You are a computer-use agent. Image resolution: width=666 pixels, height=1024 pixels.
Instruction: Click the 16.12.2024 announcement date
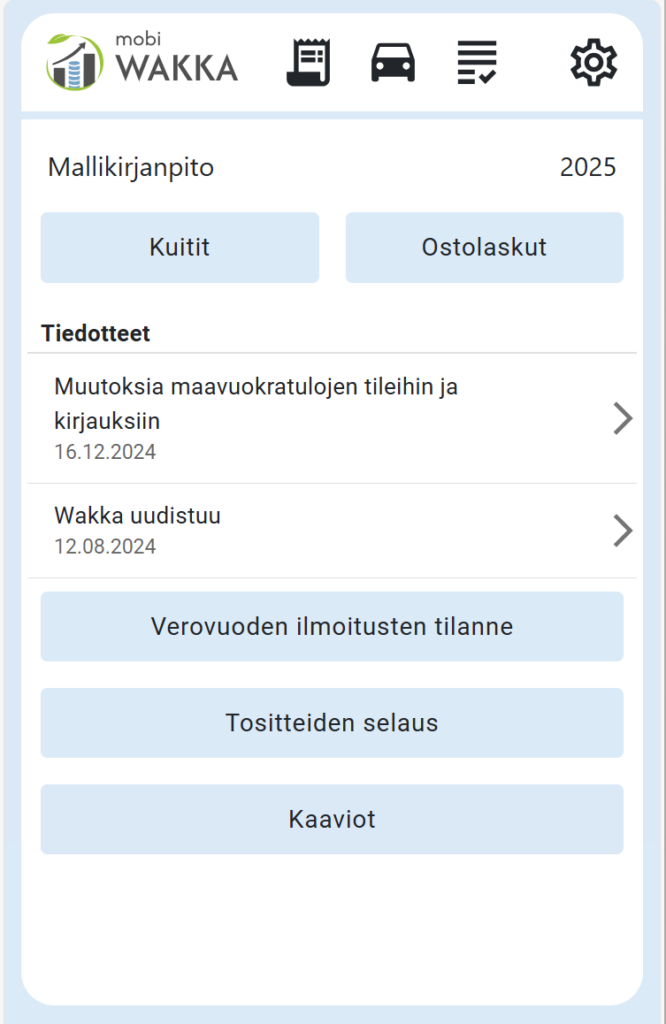coord(105,452)
